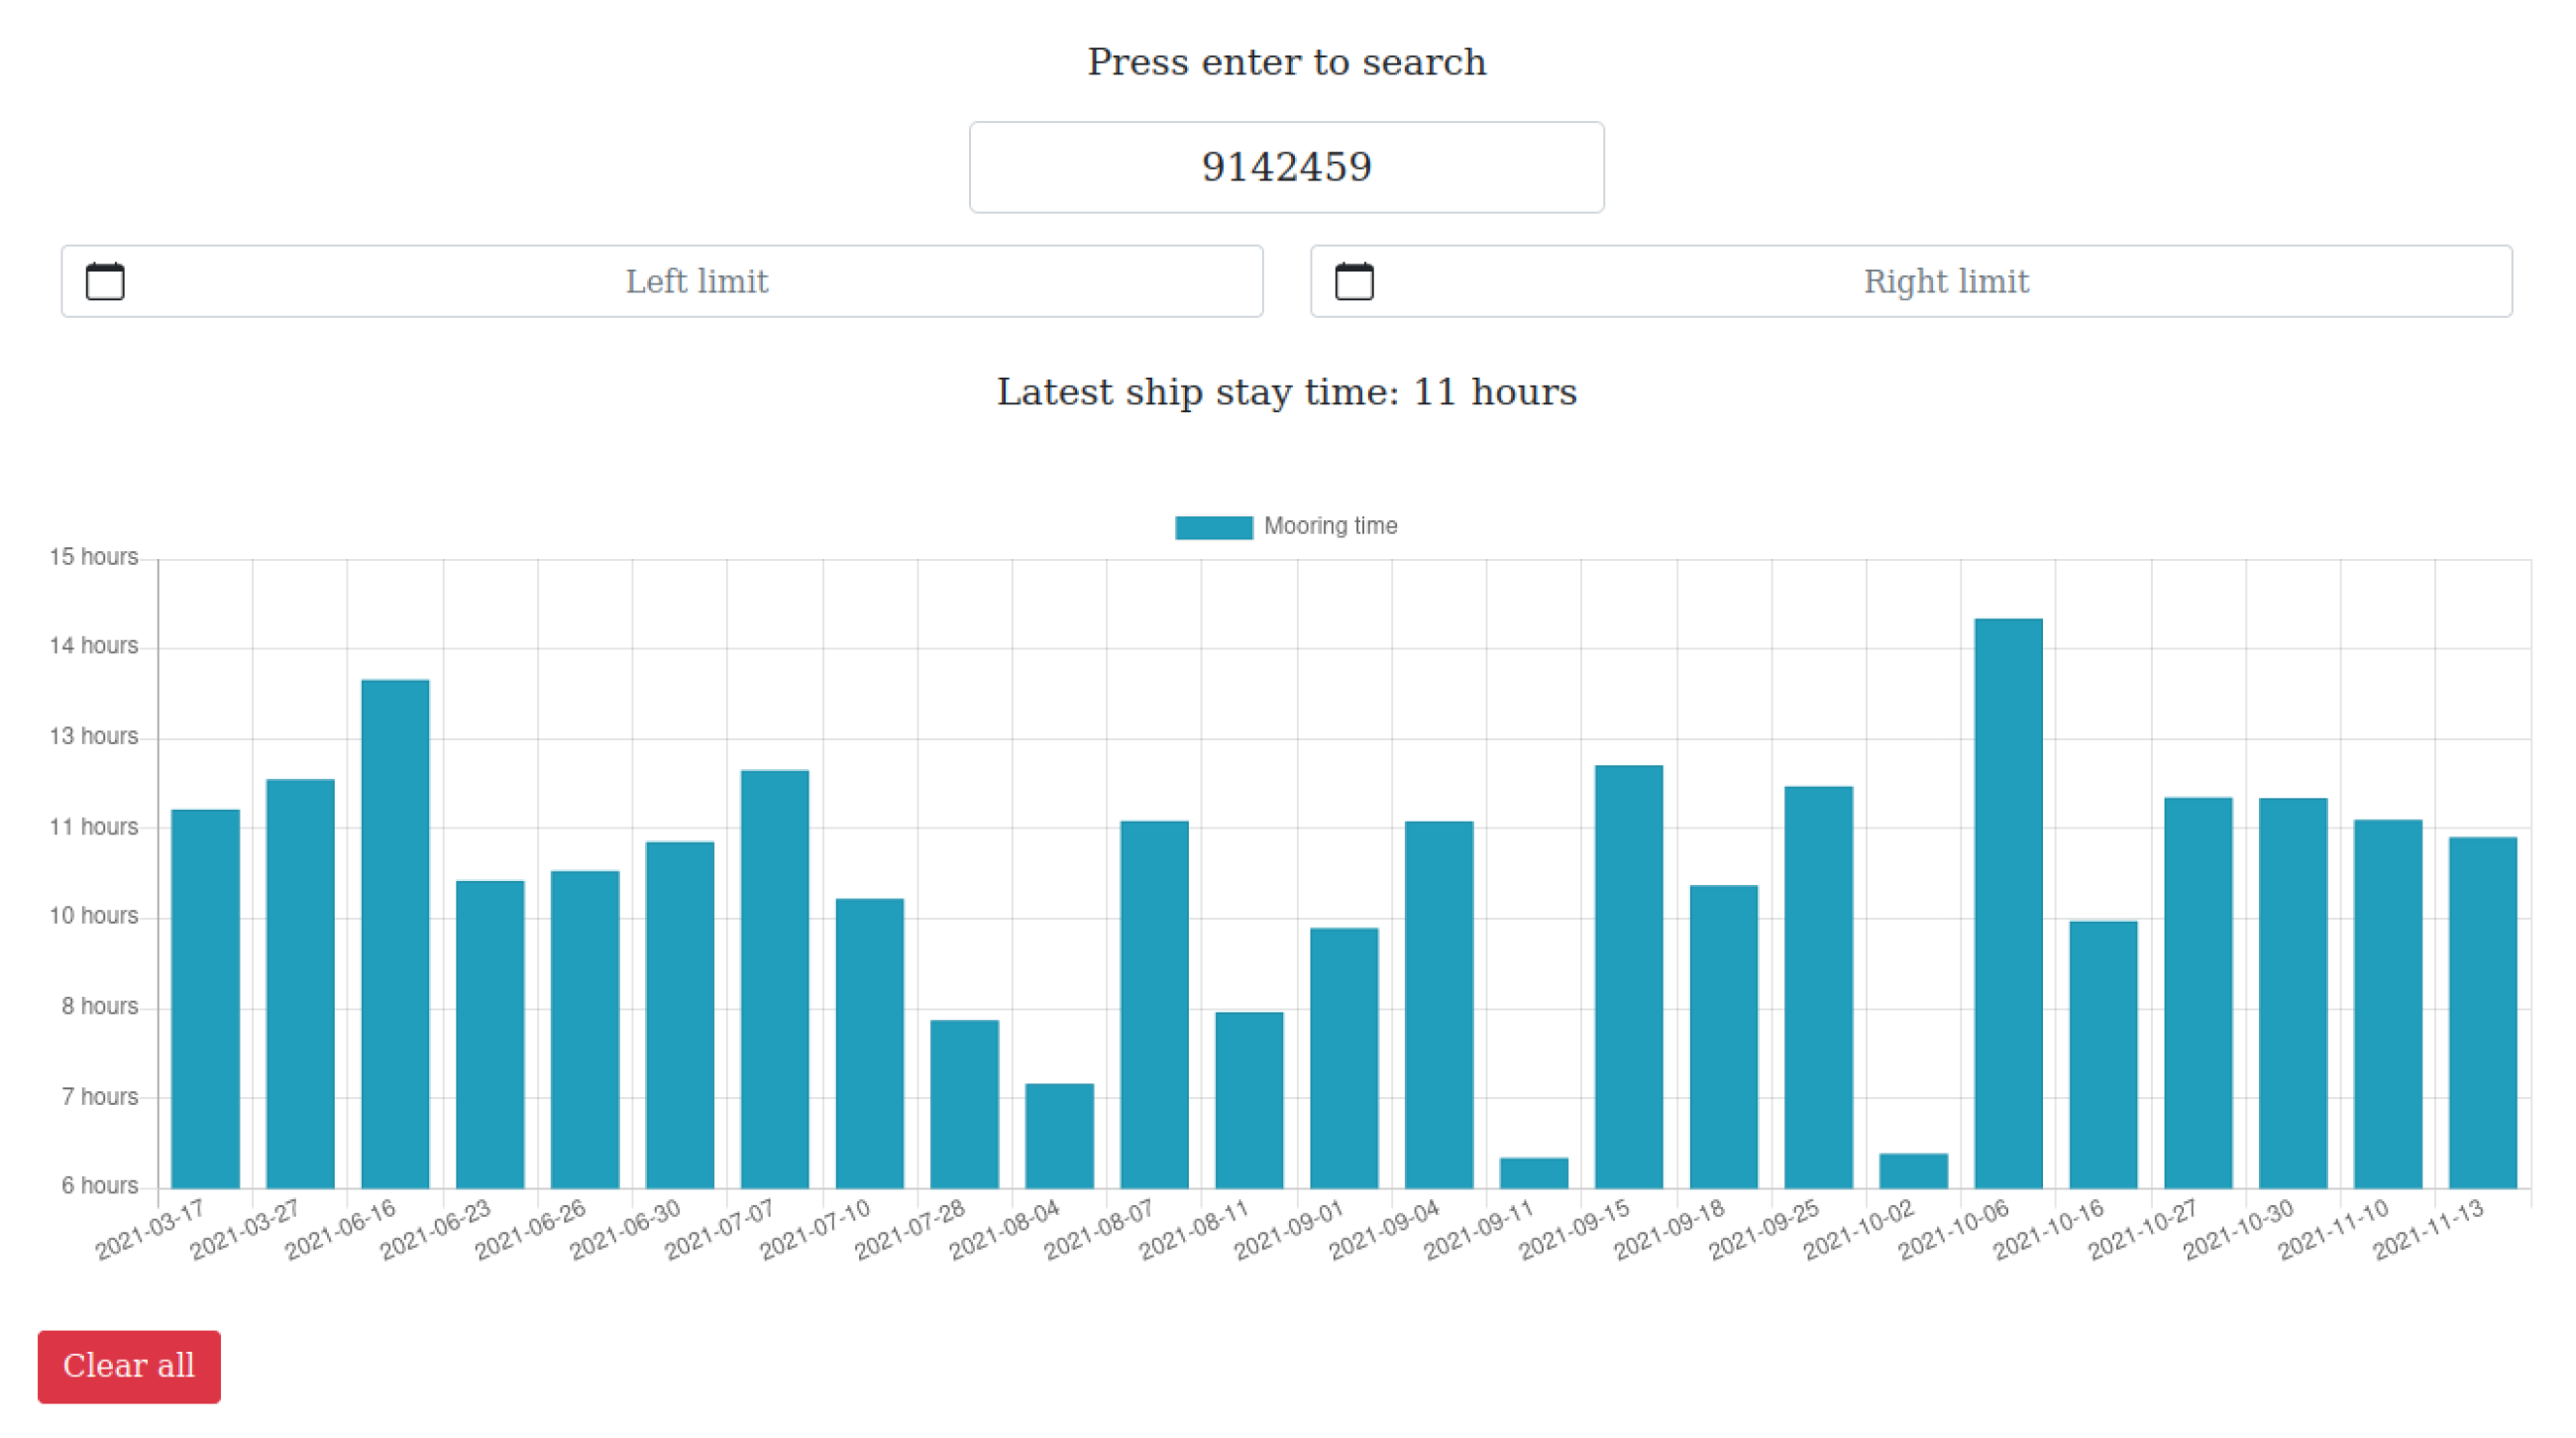Select the 2021-09-15 bar
Viewport: 2576px width, 1438px height.
pos(1628,976)
